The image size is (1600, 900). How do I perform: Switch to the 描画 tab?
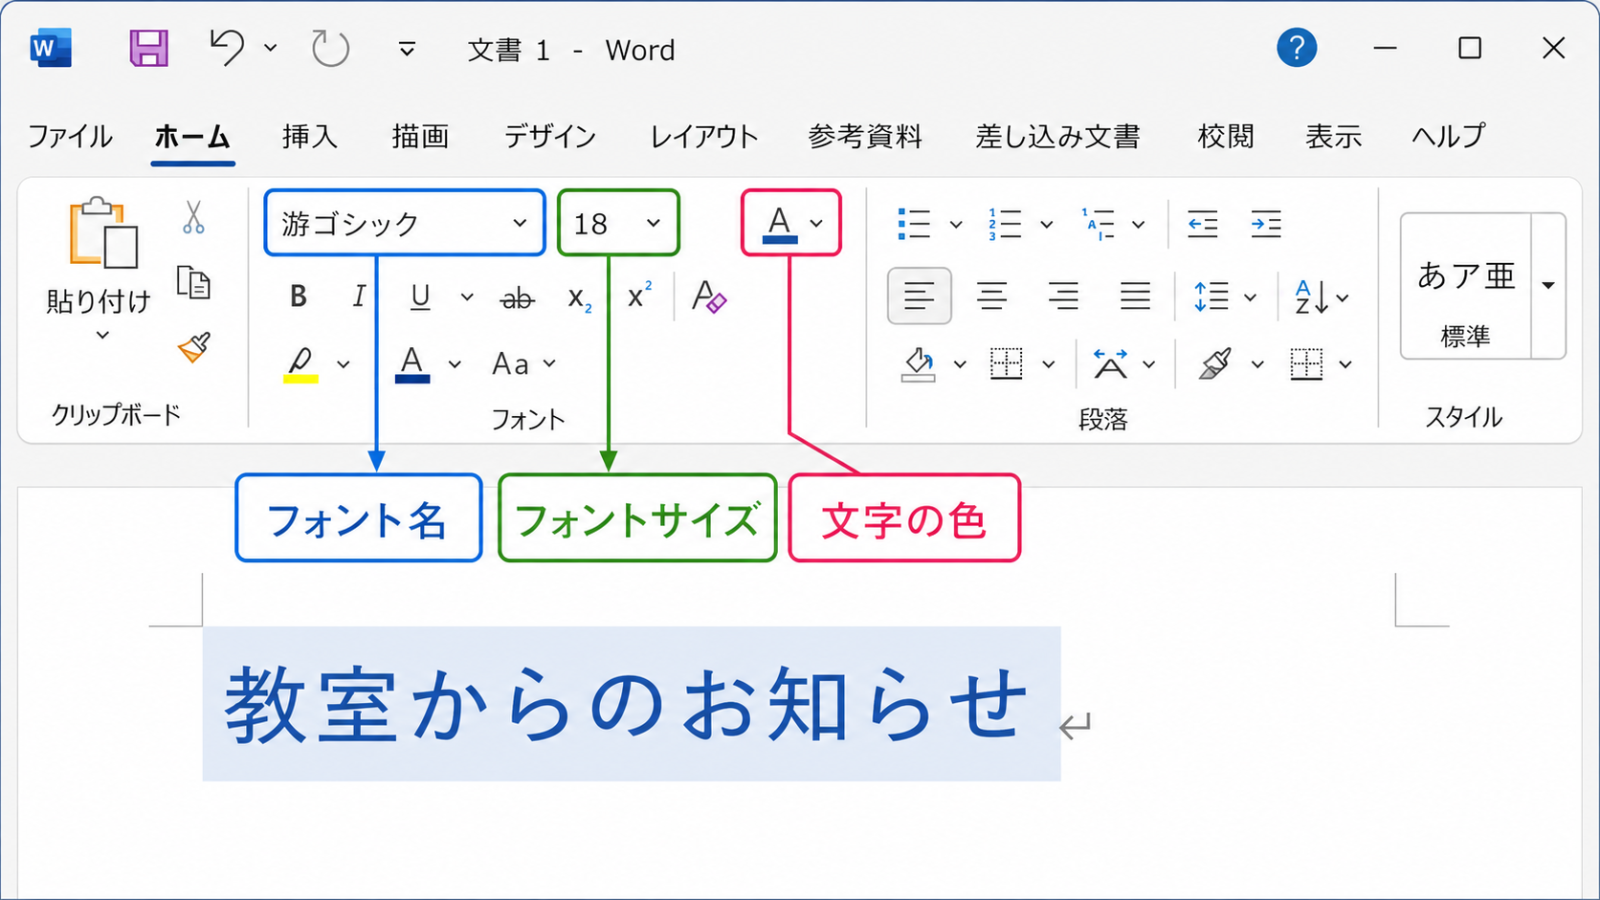pyautogui.click(x=420, y=136)
